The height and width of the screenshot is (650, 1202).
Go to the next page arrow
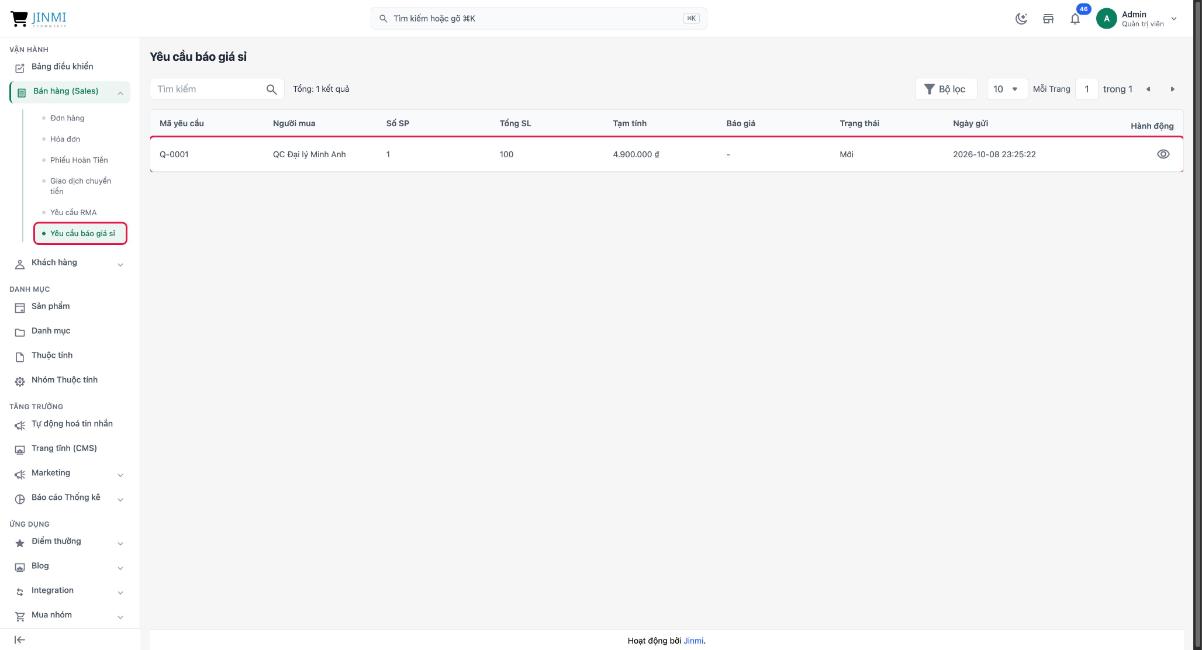point(1171,89)
